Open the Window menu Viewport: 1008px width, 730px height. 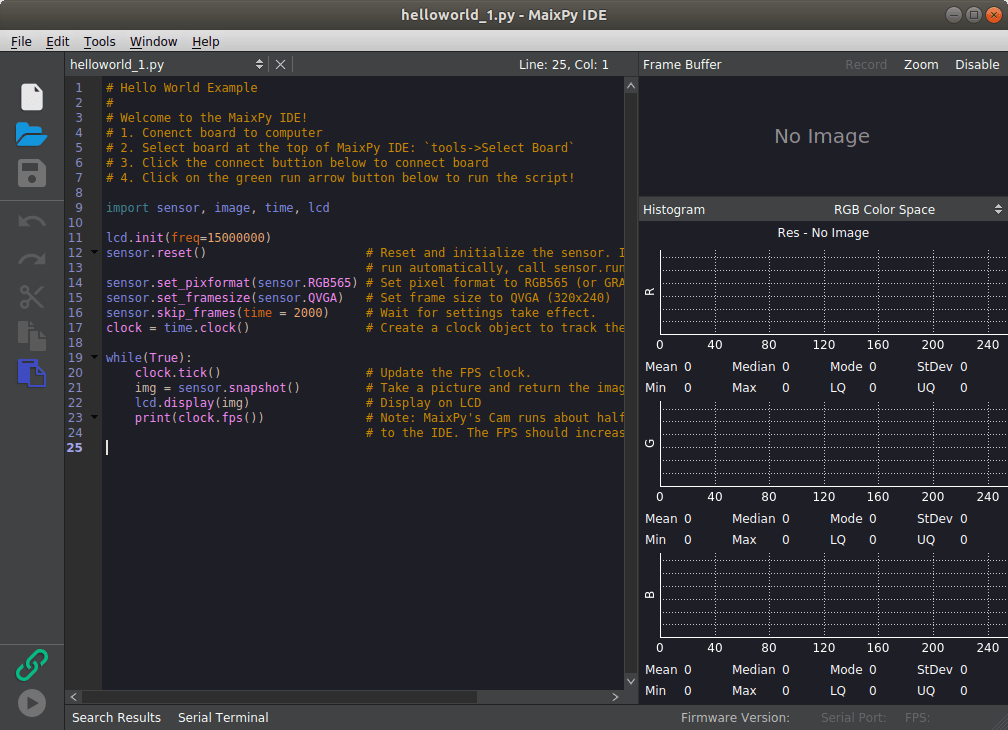point(154,41)
